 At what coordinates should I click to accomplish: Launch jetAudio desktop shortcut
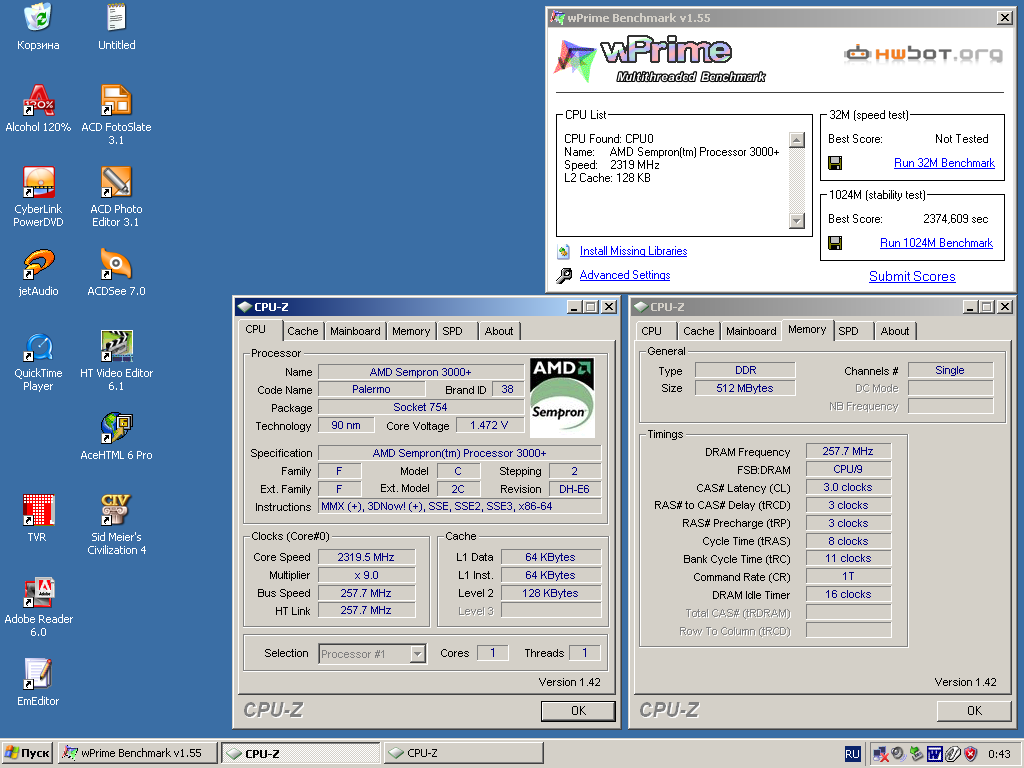coord(38,264)
